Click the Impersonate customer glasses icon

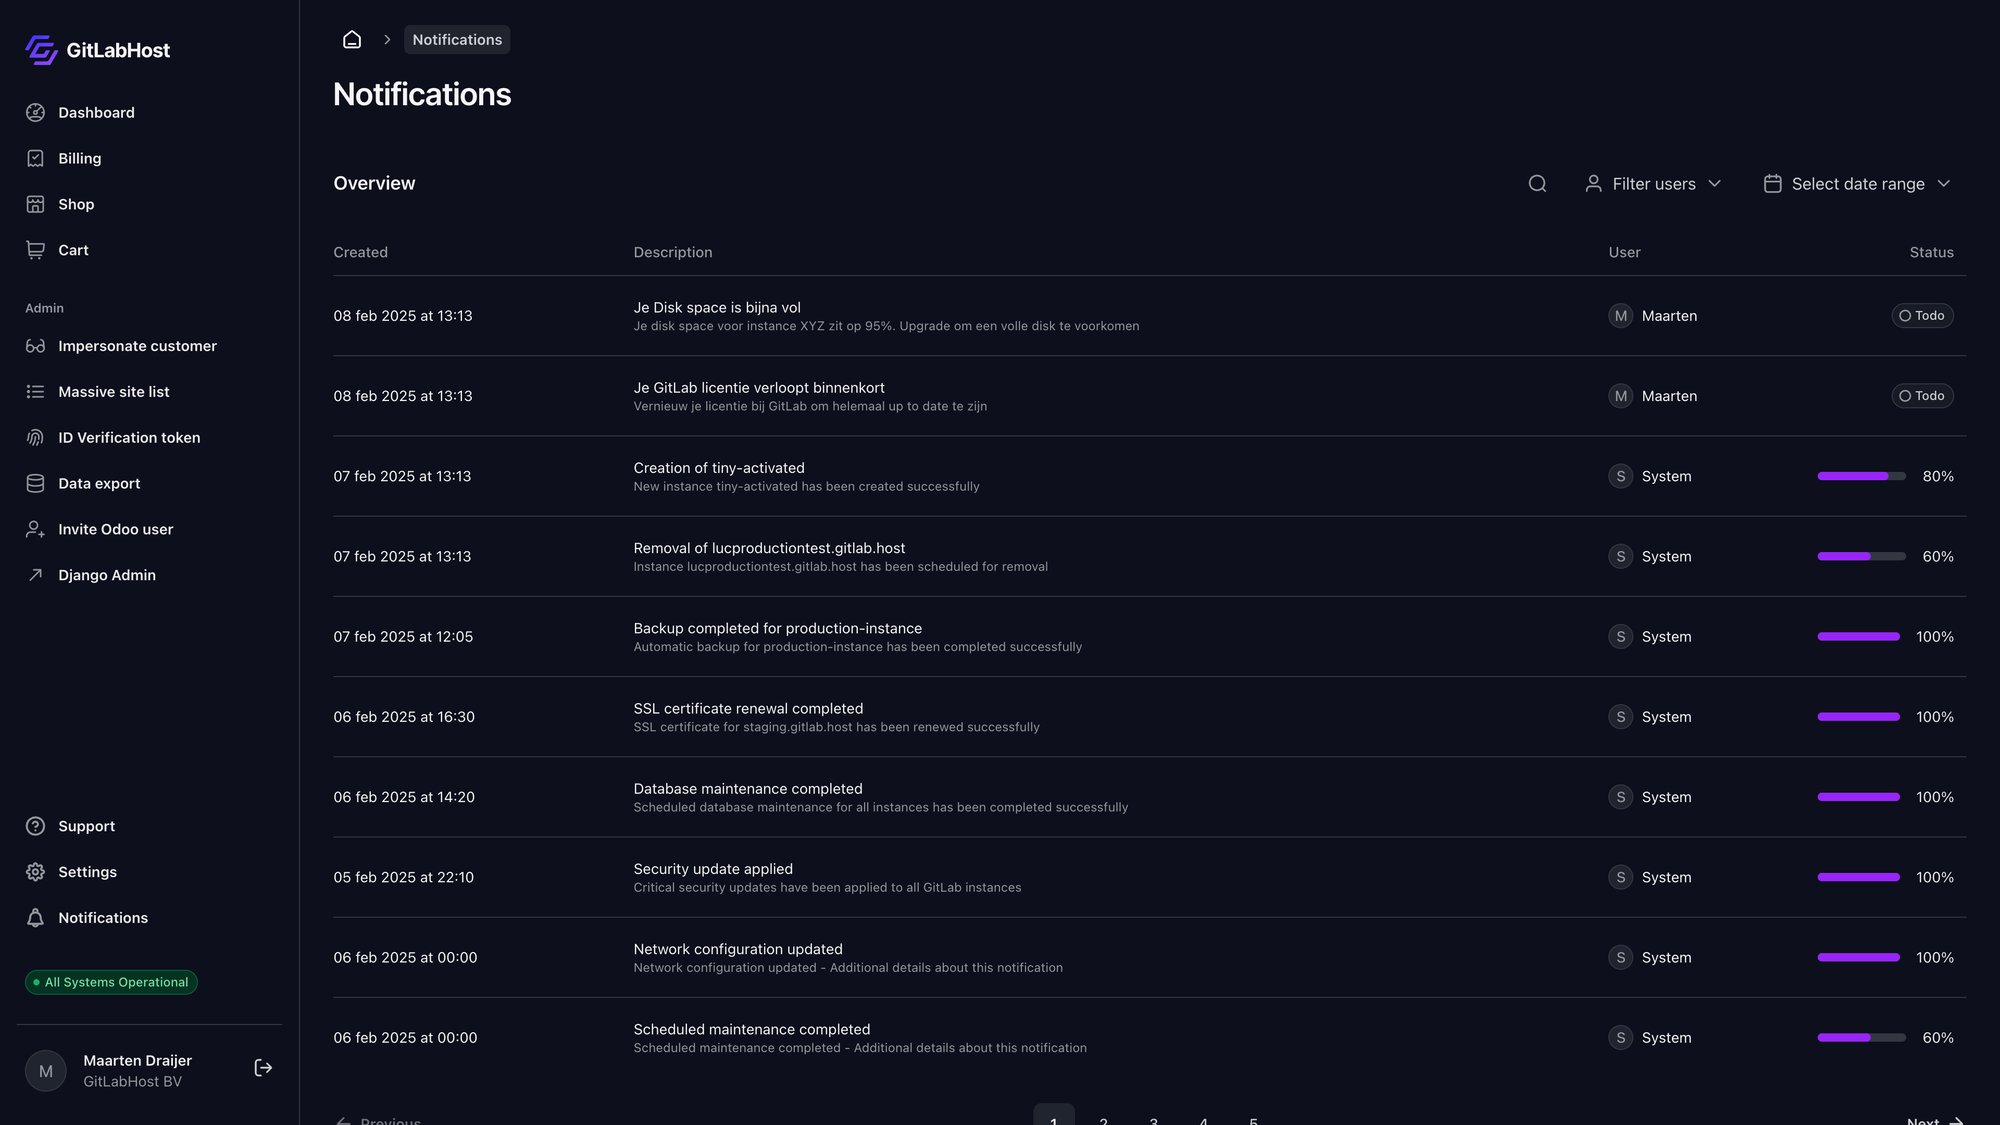coord(36,345)
